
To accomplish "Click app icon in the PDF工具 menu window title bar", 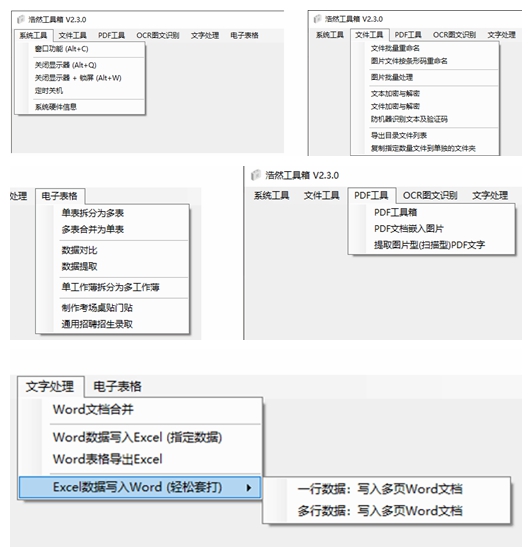I will click(256, 175).
